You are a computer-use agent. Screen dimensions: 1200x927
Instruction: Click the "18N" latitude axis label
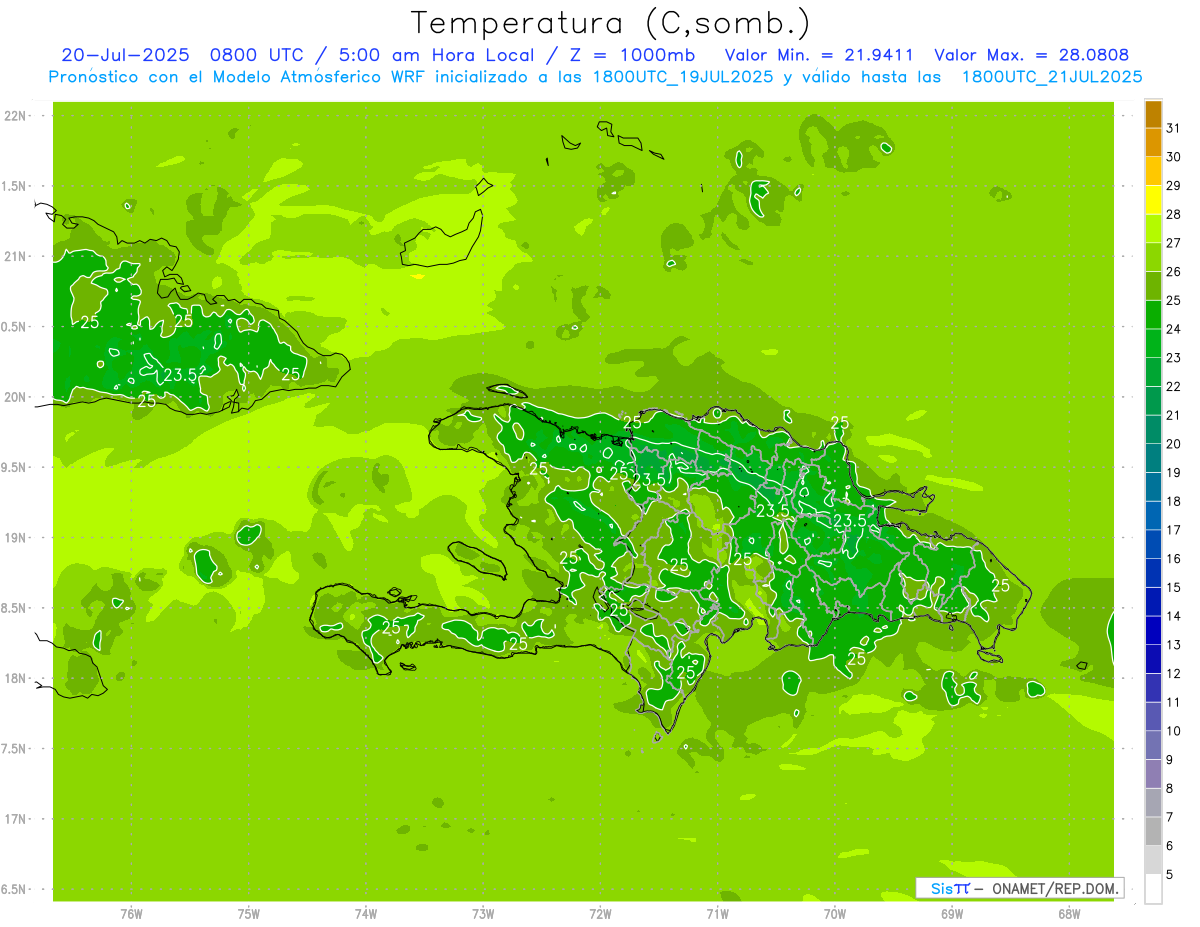pyautogui.click(x=17, y=678)
